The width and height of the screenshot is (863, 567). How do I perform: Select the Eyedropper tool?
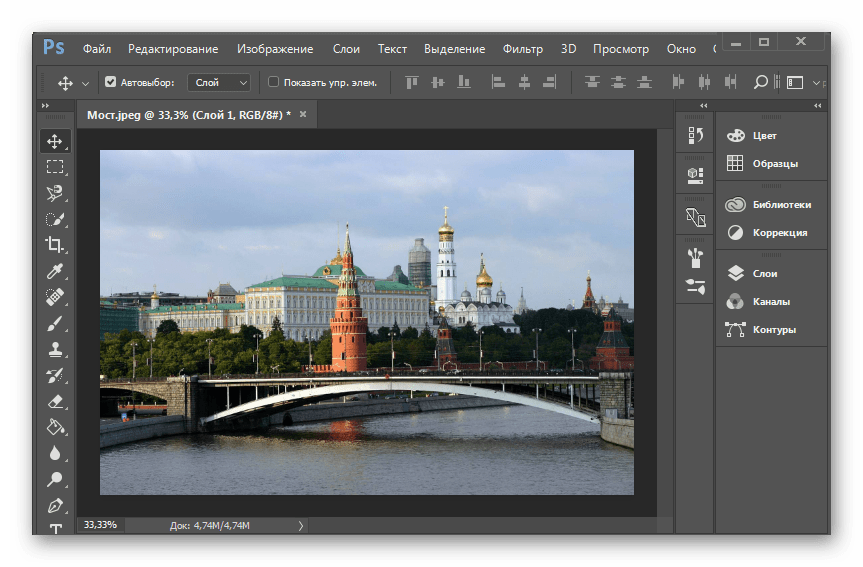54,271
